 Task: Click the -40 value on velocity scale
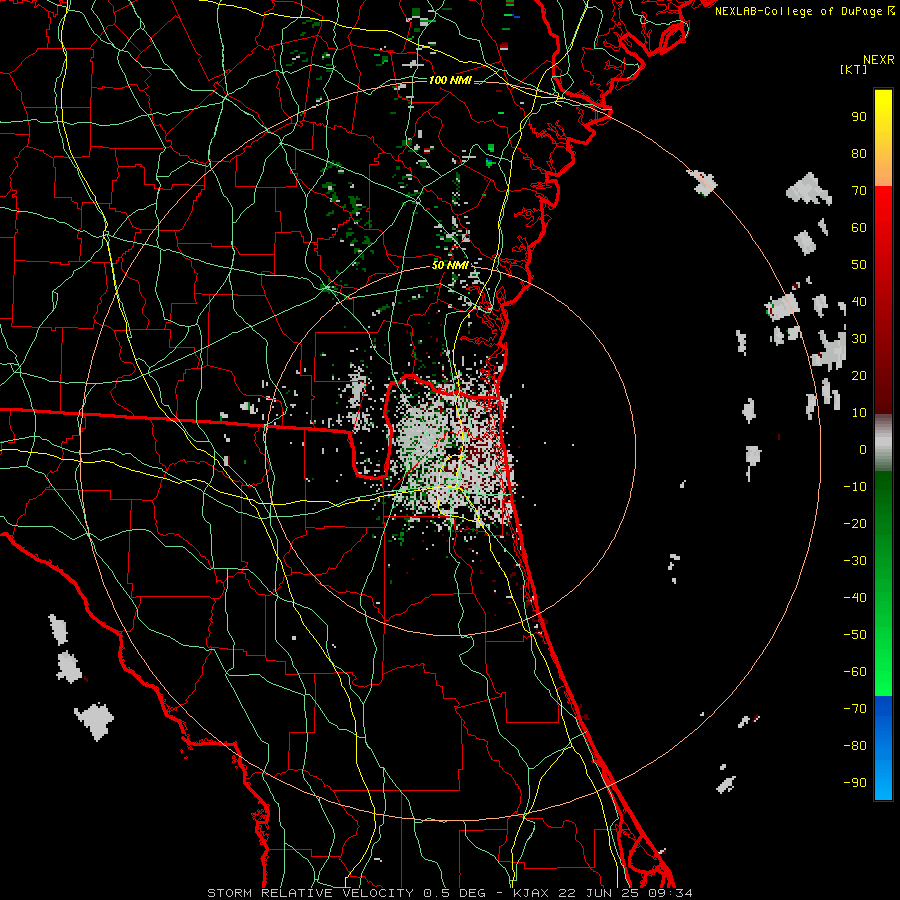(x=855, y=598)
